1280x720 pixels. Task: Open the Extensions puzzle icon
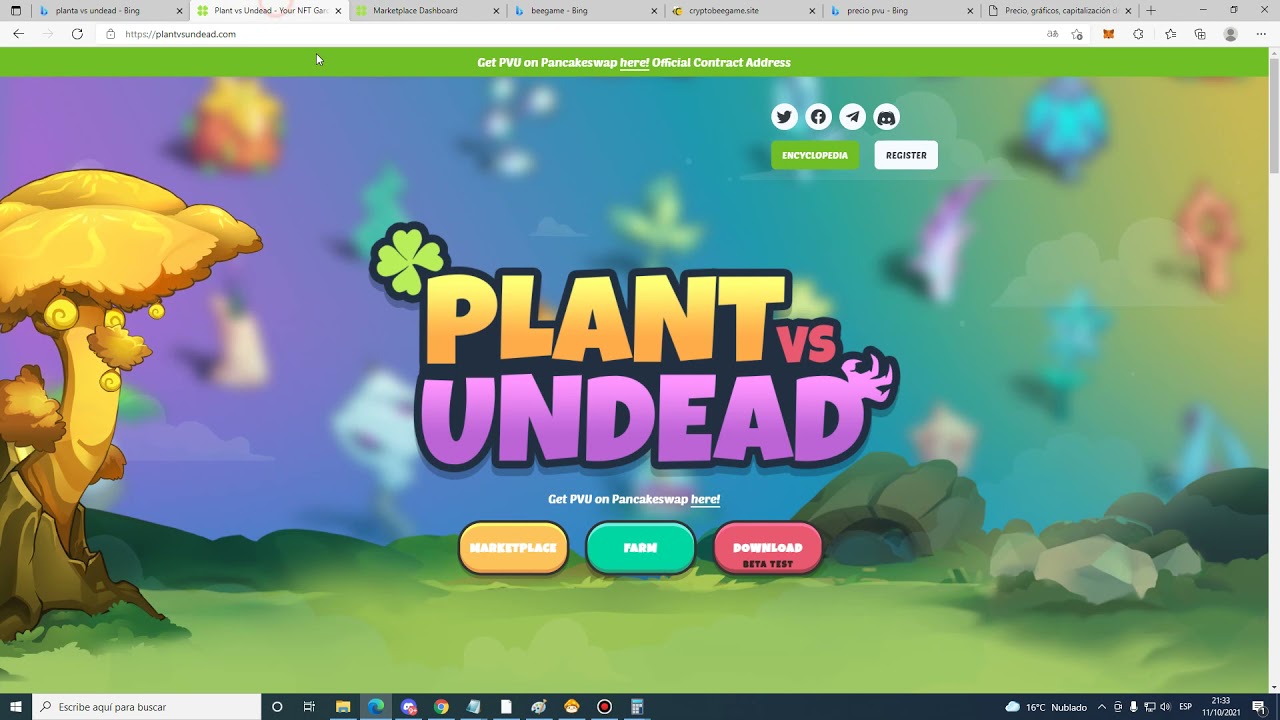[1138, 34]
